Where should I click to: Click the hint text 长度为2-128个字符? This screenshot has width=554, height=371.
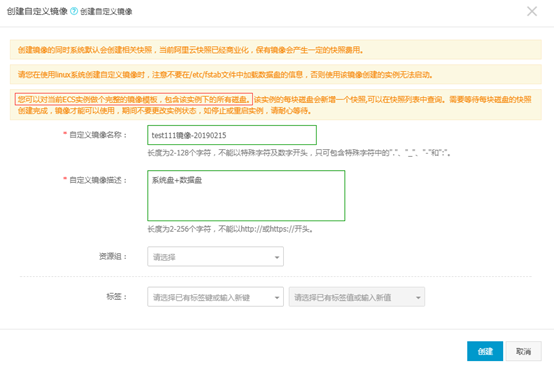299,153
